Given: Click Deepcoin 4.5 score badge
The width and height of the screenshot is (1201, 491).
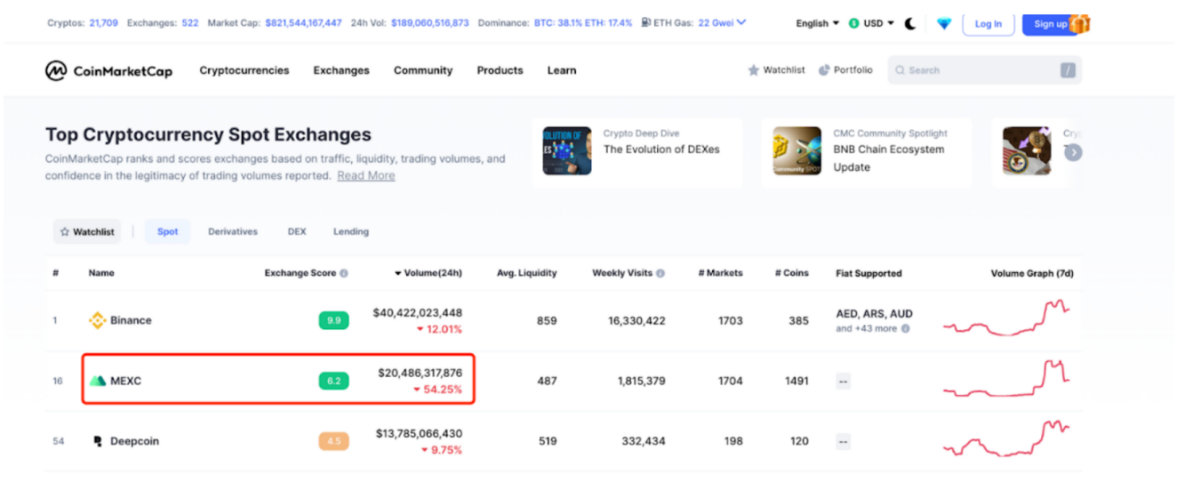Looking at the screenshot, I should (x=334, y=441).
